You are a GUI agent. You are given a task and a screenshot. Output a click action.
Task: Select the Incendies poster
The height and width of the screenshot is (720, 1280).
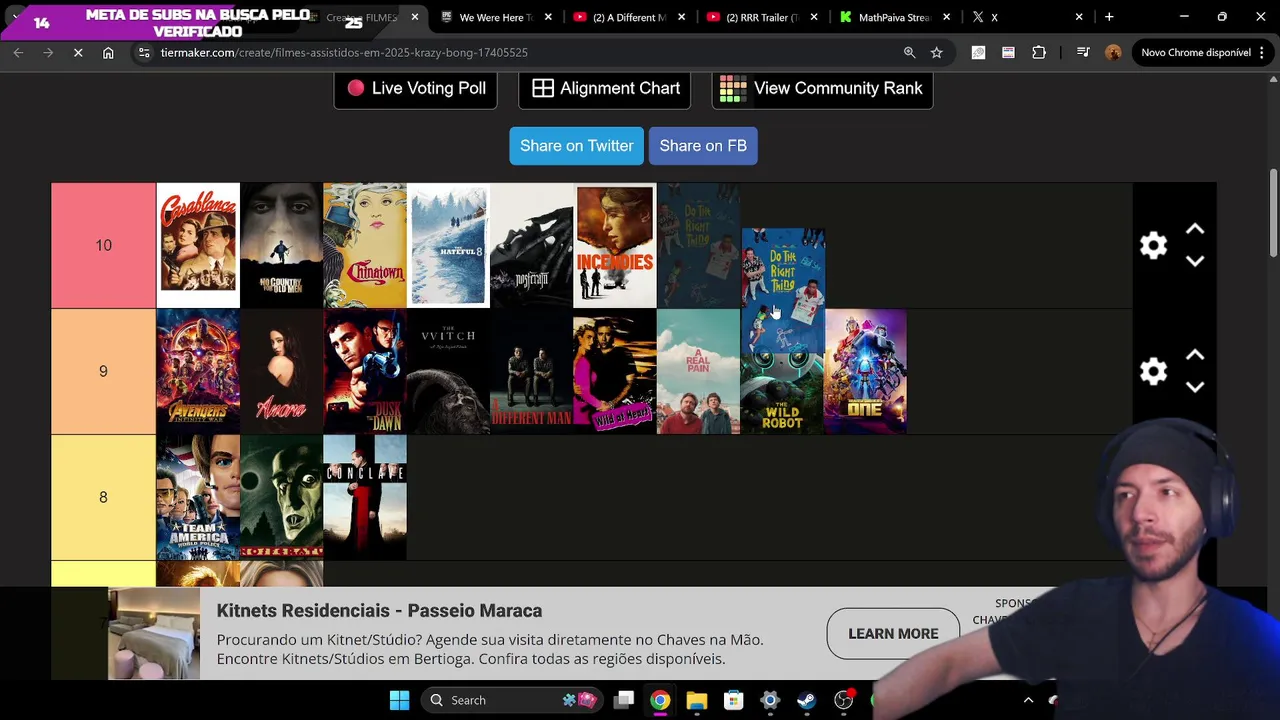[x=615, y=245]
